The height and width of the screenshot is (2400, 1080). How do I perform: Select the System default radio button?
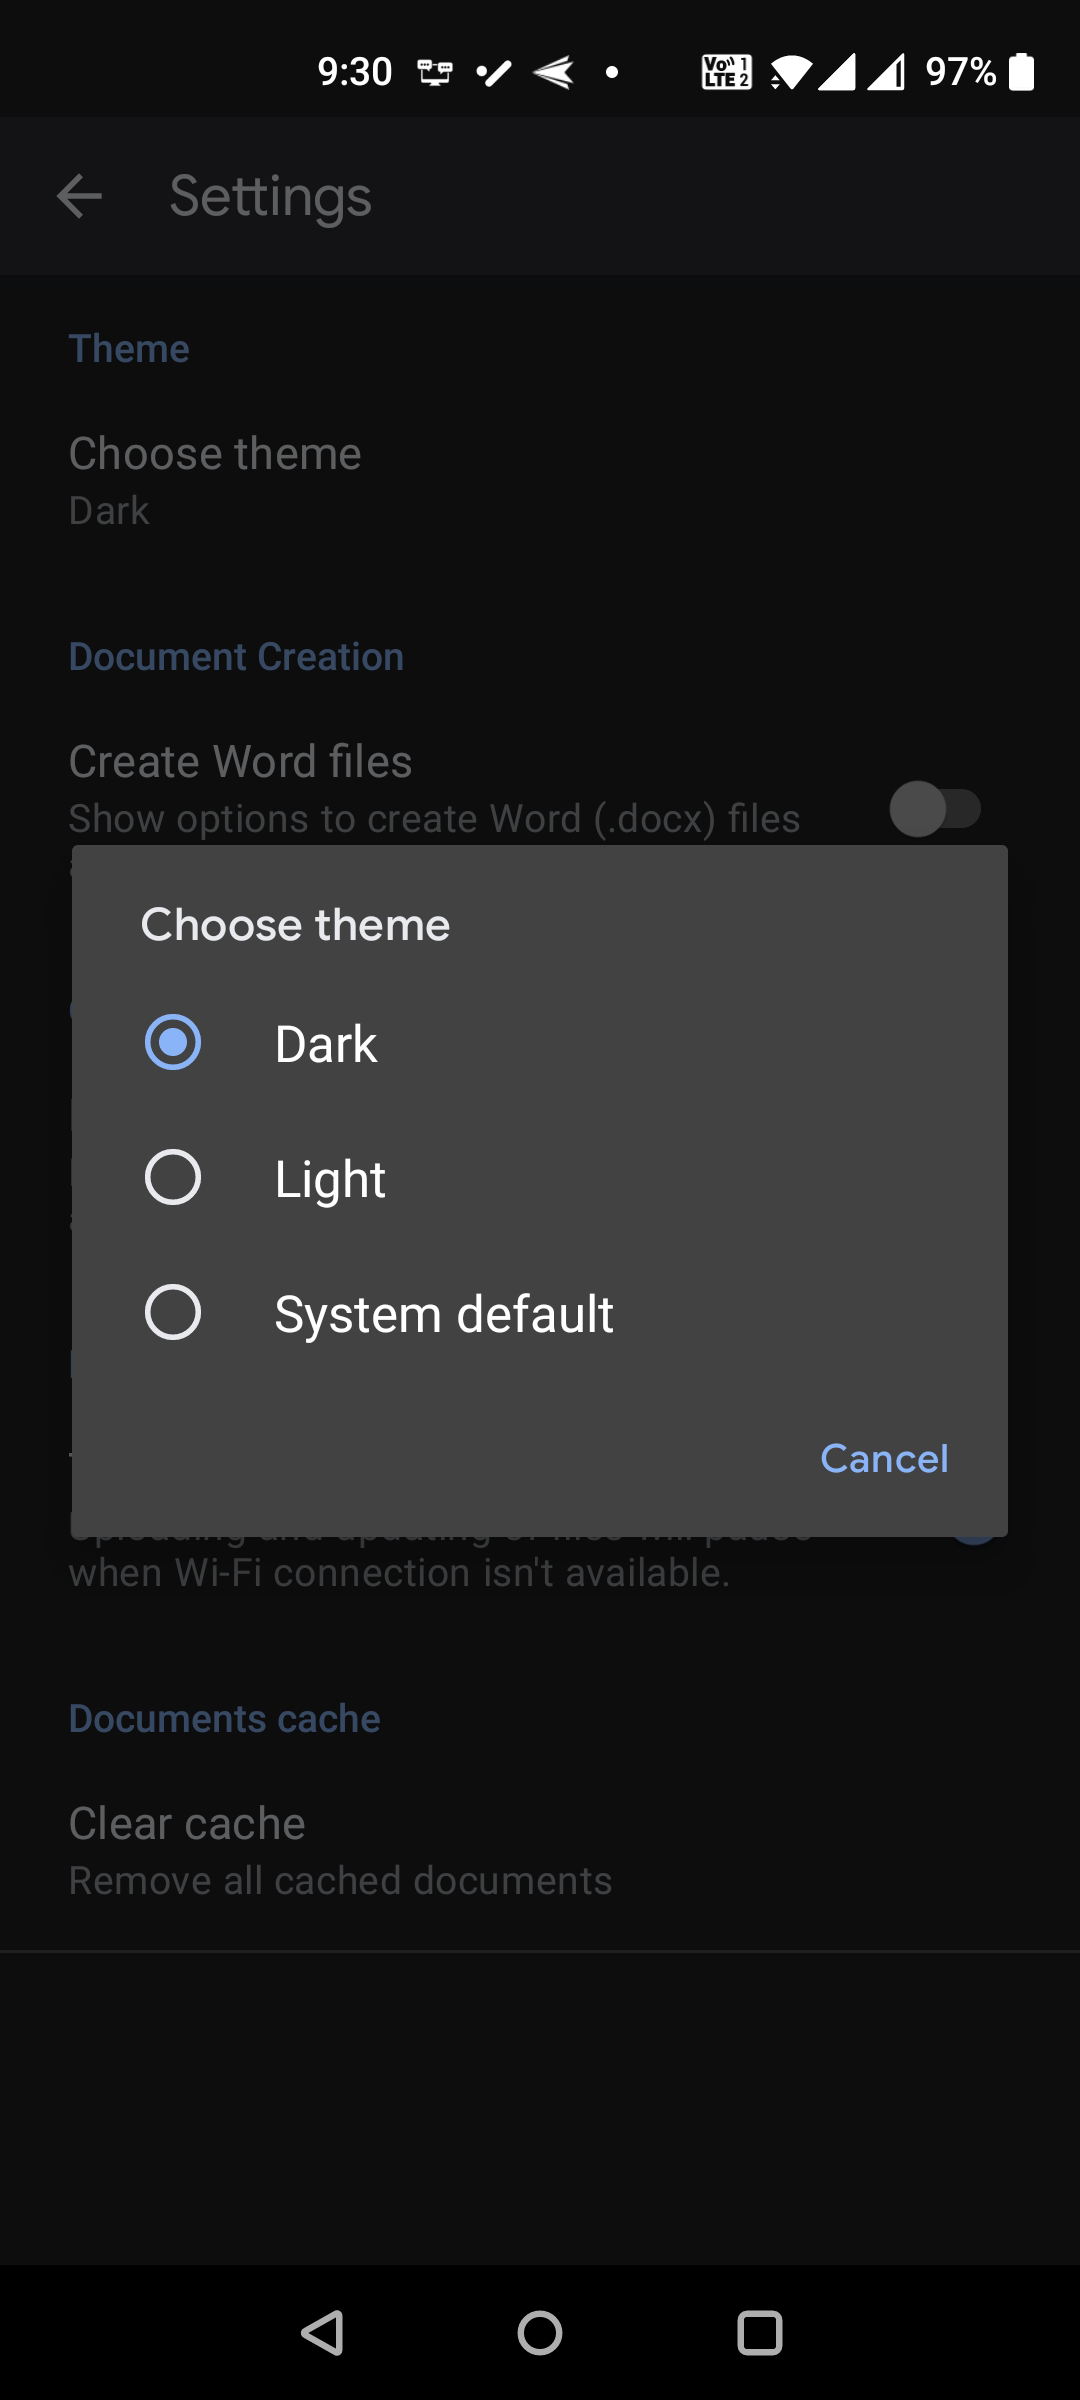pos(173,1312)
